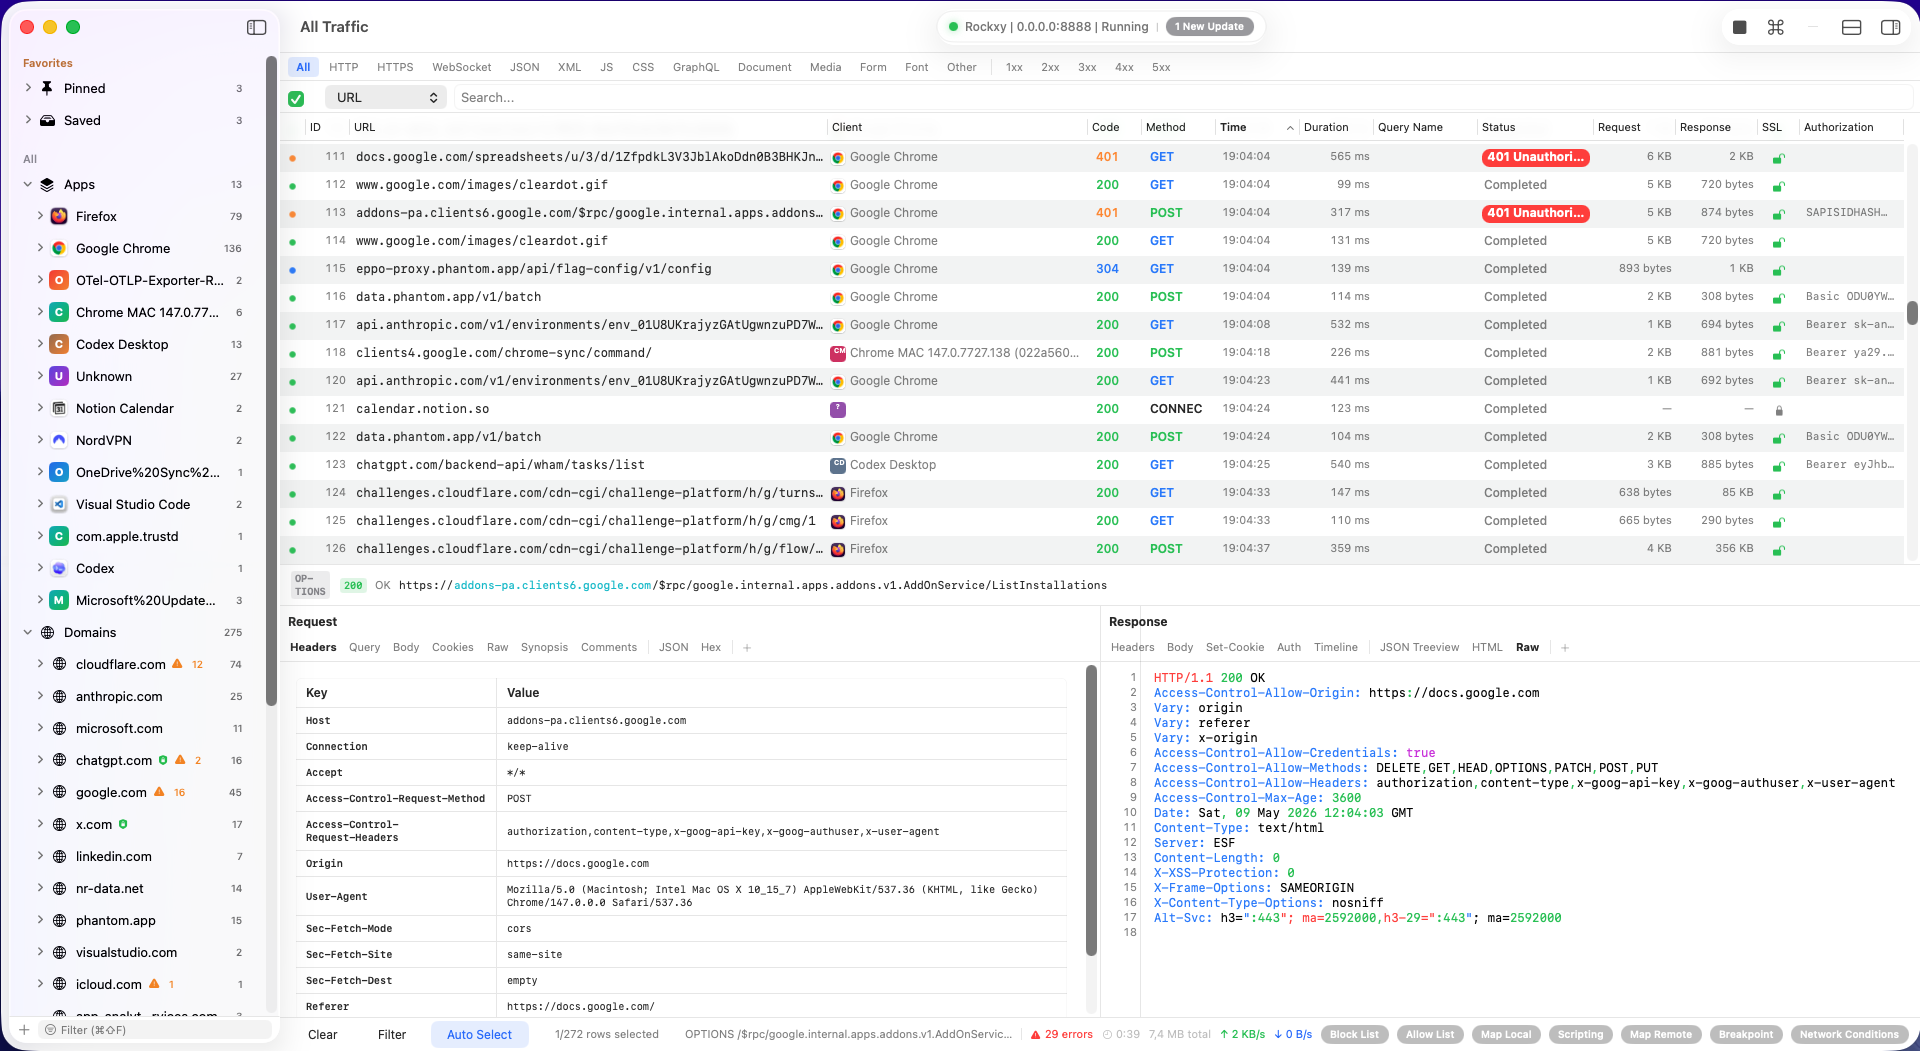1920x1051 pixels.
Task: Select the WebSocket filter tab
Action: click(x=461, y=67)
